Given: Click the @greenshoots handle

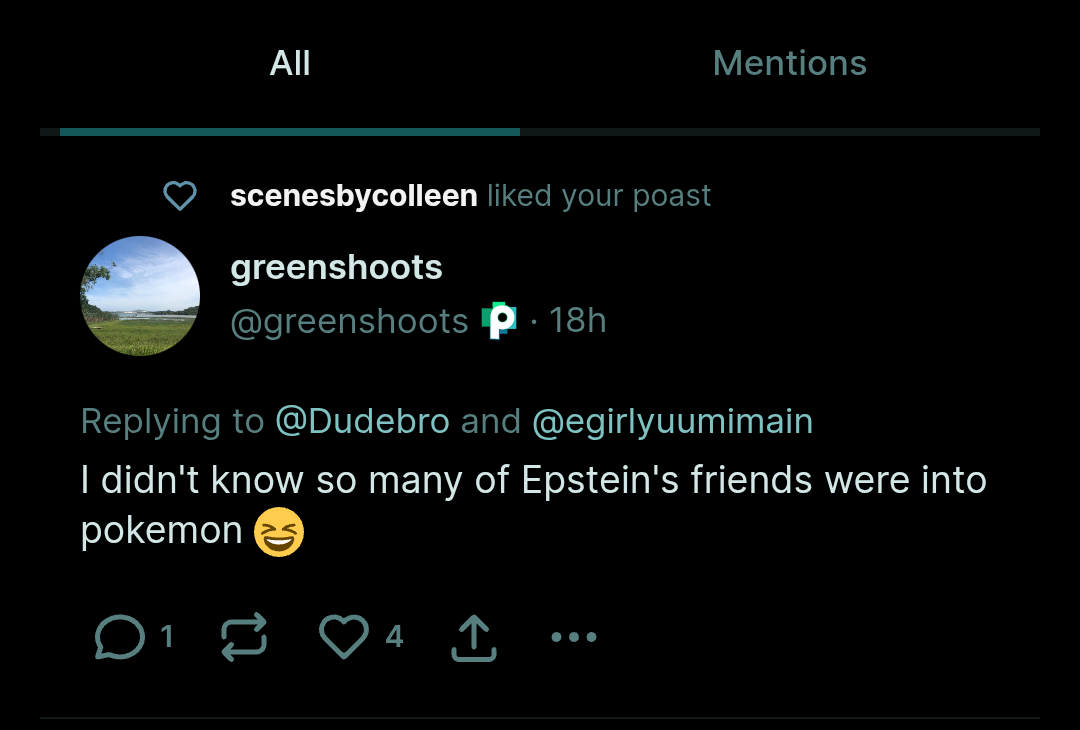Looking at the screenshot, I should pos(349,321).
